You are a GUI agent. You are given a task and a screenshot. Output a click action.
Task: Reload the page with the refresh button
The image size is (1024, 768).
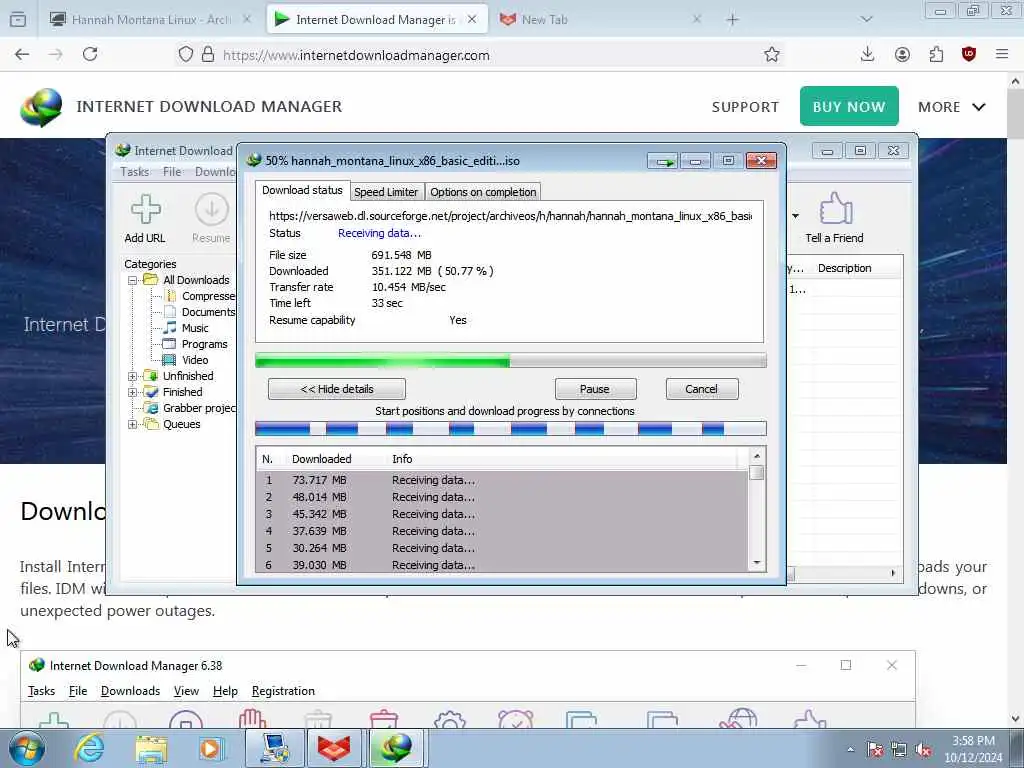pyautogui.click(x=90, y=55)
